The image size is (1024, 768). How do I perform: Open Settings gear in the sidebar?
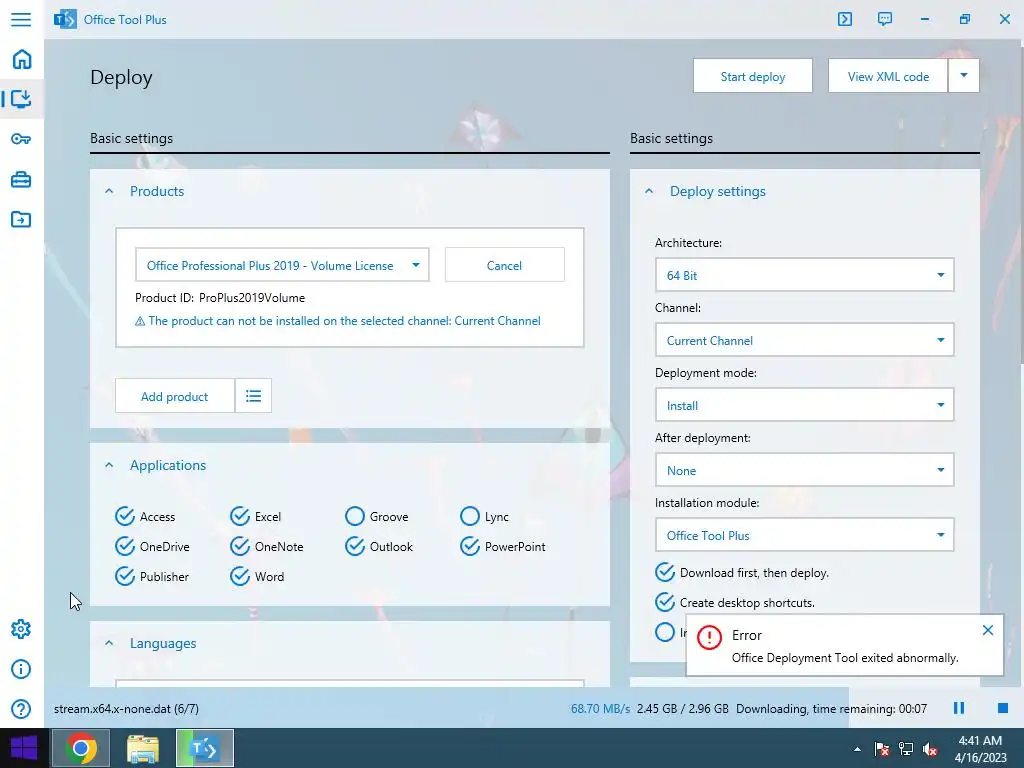(x=21, y=629)
